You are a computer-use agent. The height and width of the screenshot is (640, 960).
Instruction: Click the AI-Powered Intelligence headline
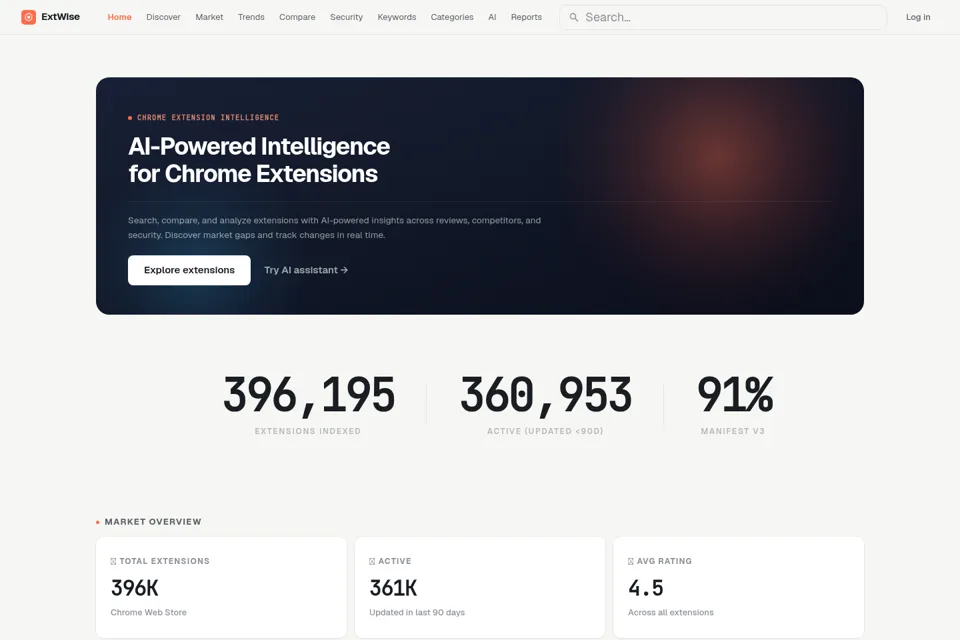click(259, 160)
